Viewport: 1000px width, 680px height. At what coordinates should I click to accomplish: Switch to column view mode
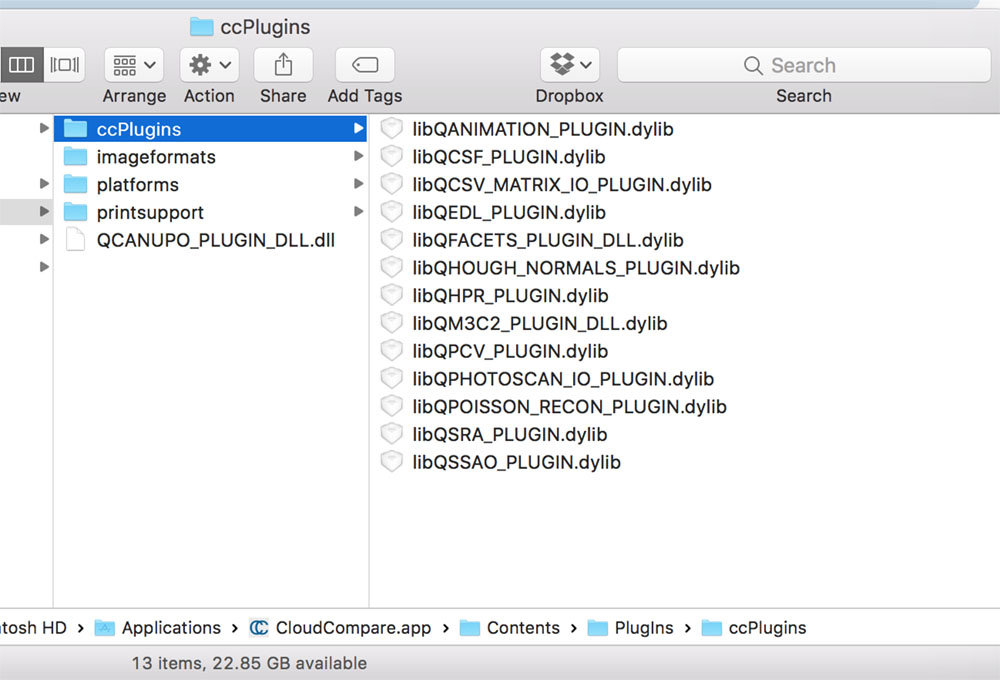(21, 66)
